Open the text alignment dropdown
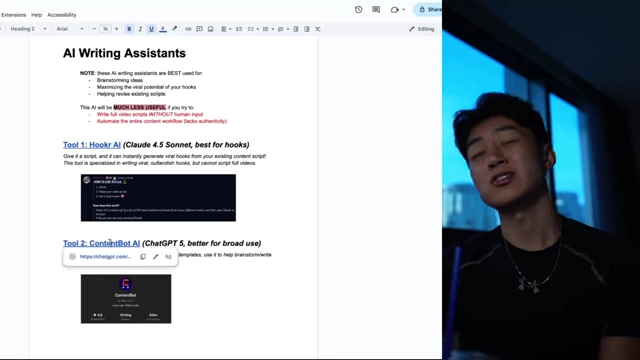The height and width of the screenshot is (360, 640). 226,29
